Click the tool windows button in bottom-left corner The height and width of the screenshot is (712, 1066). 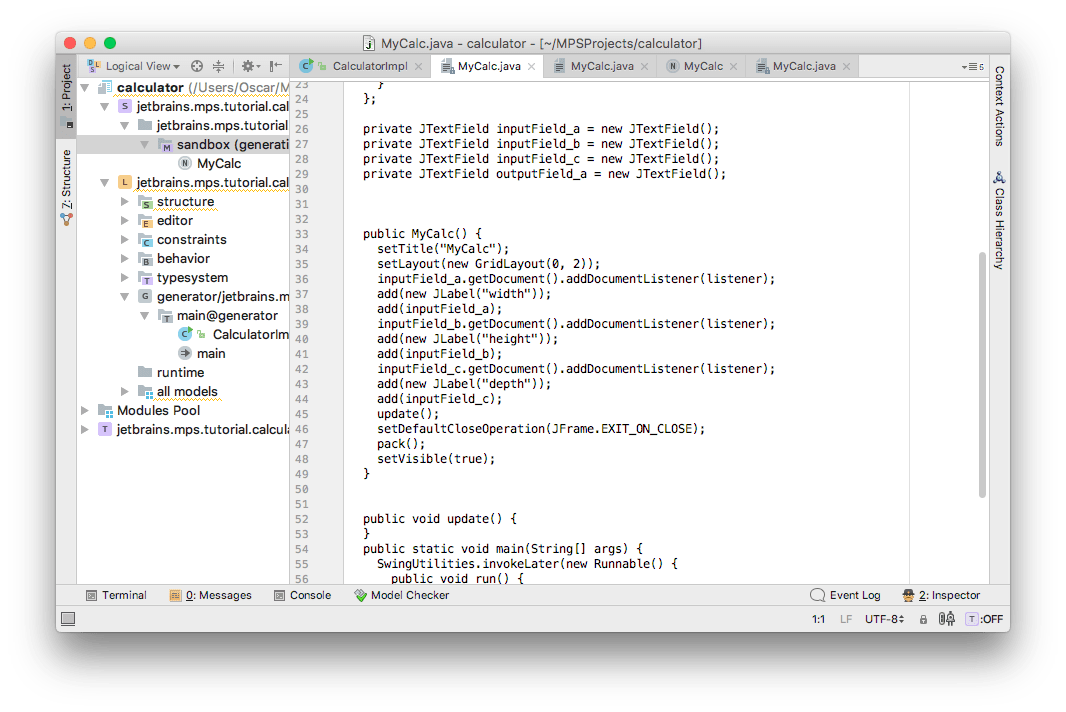click(67, 620)
